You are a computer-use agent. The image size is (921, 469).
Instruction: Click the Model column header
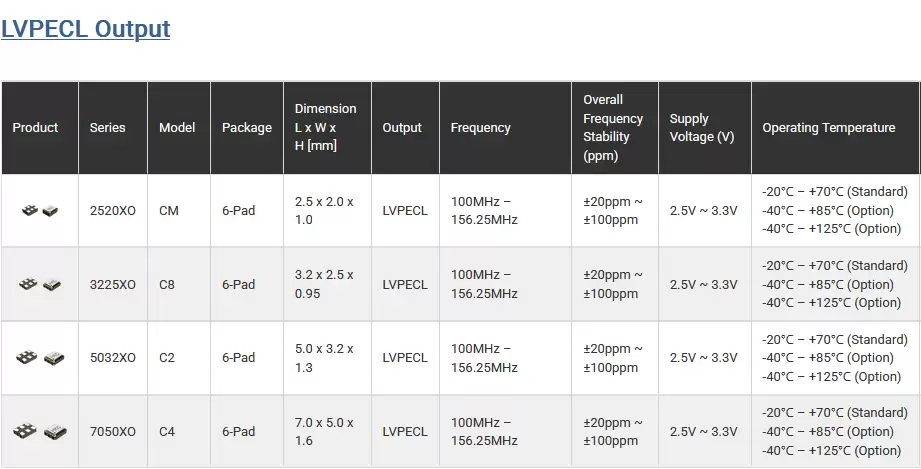[177, 128]
